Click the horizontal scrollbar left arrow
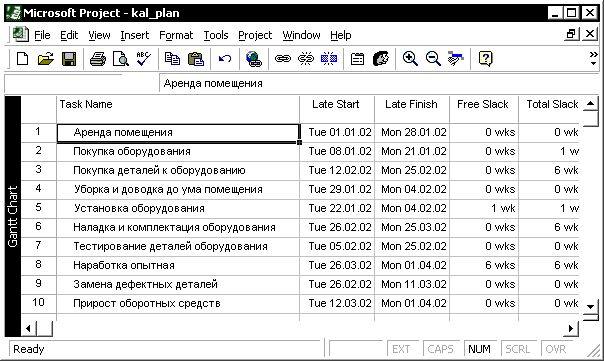604x361 pixels. [29, 329]
